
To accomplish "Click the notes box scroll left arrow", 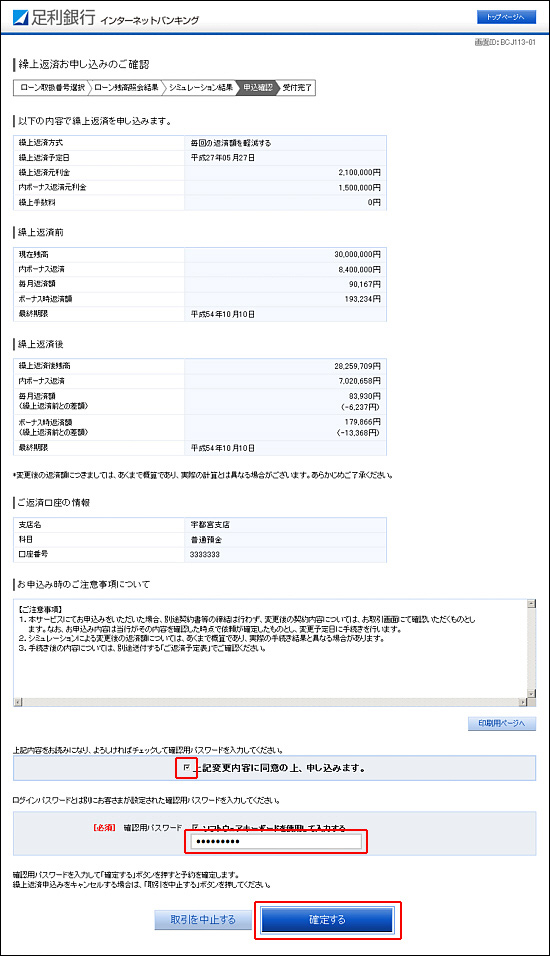I will 18,702.
